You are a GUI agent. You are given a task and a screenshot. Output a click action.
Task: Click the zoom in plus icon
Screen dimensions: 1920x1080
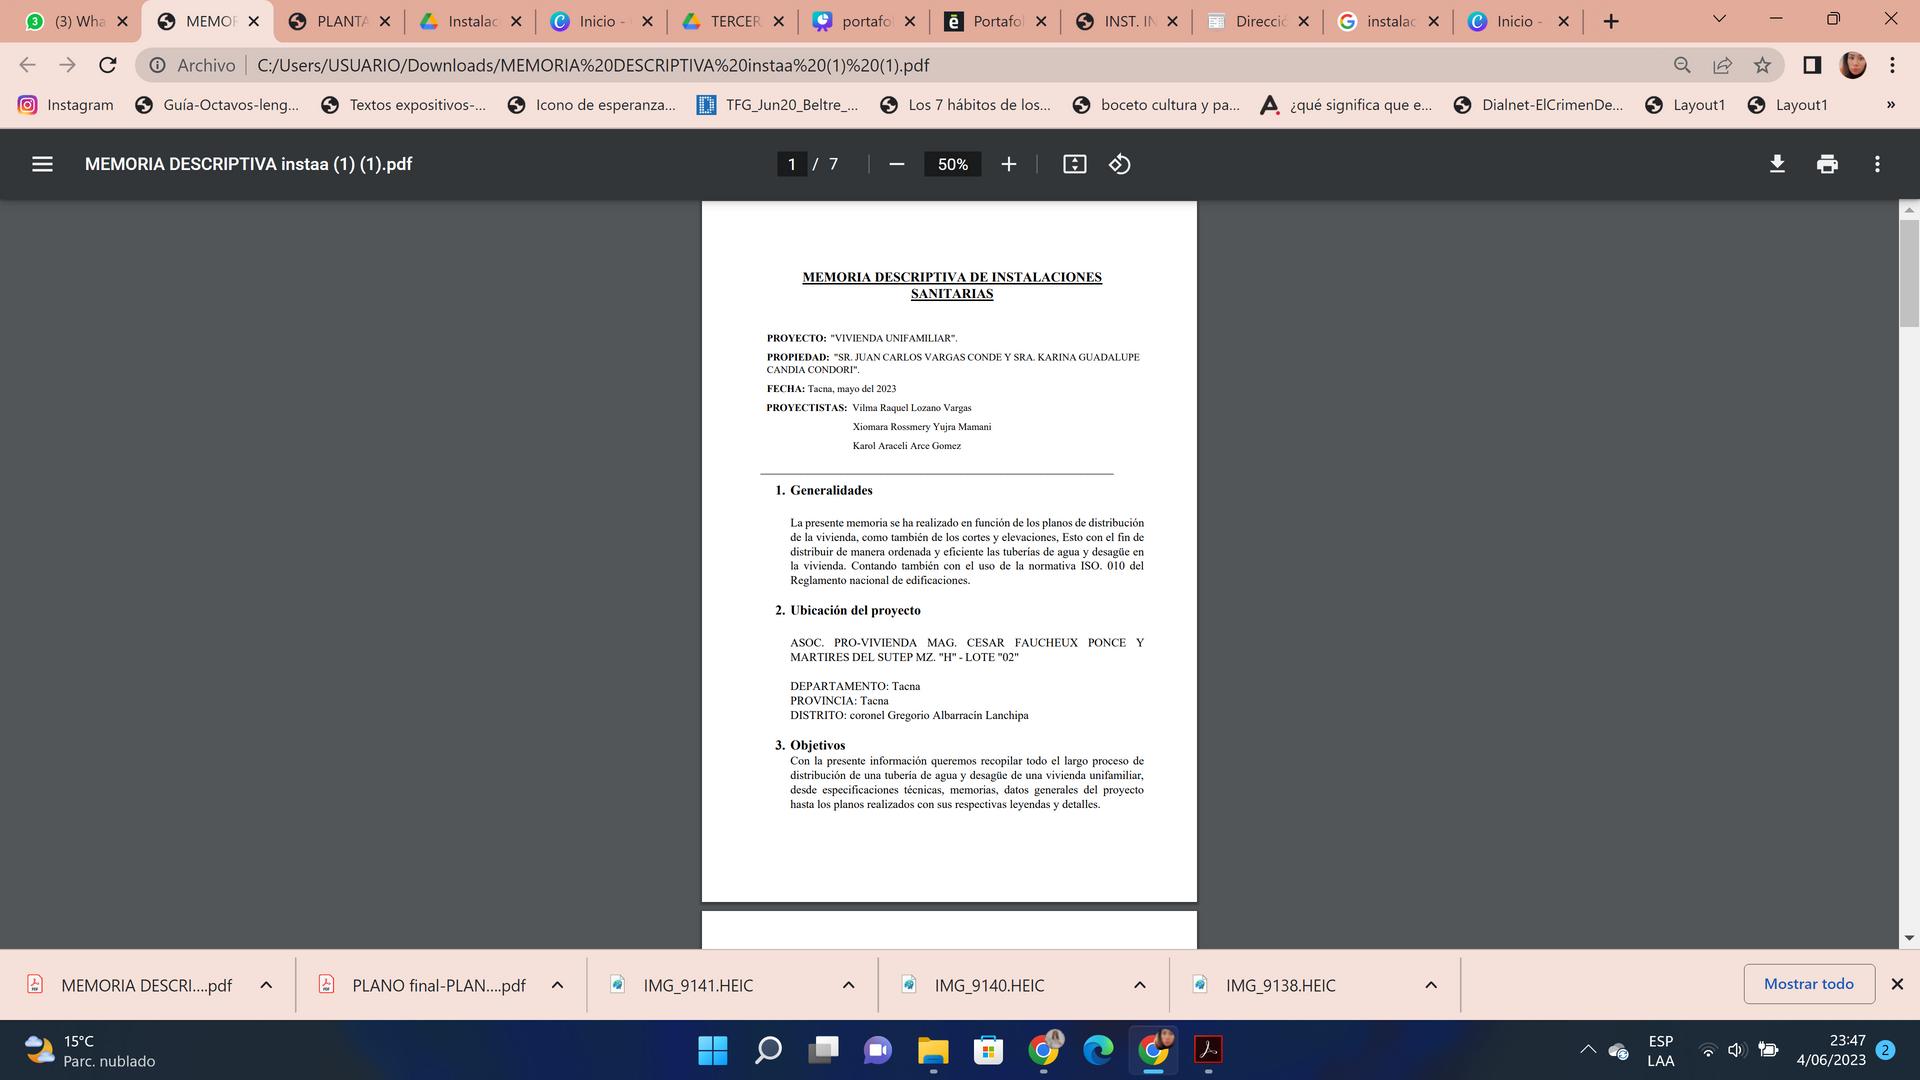[1008, 164]
